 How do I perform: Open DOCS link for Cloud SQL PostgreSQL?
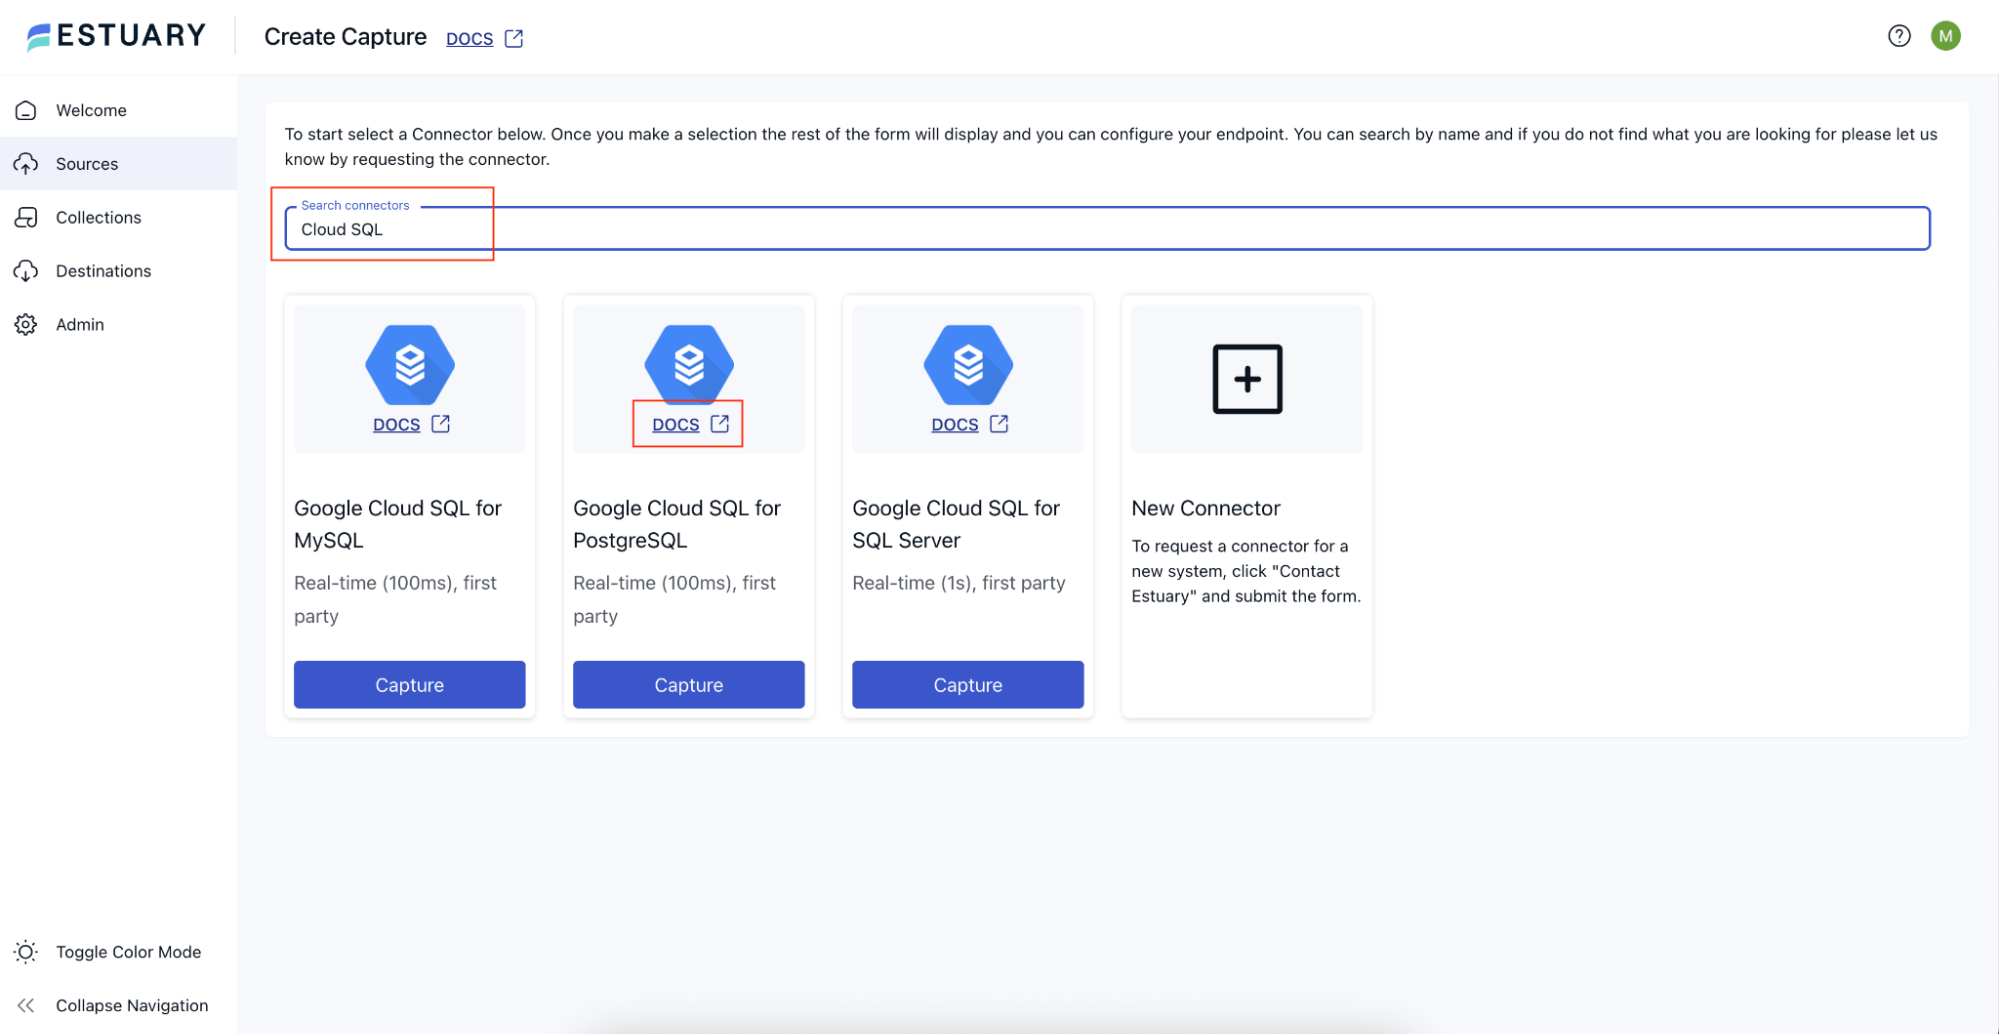coord(676,425)
